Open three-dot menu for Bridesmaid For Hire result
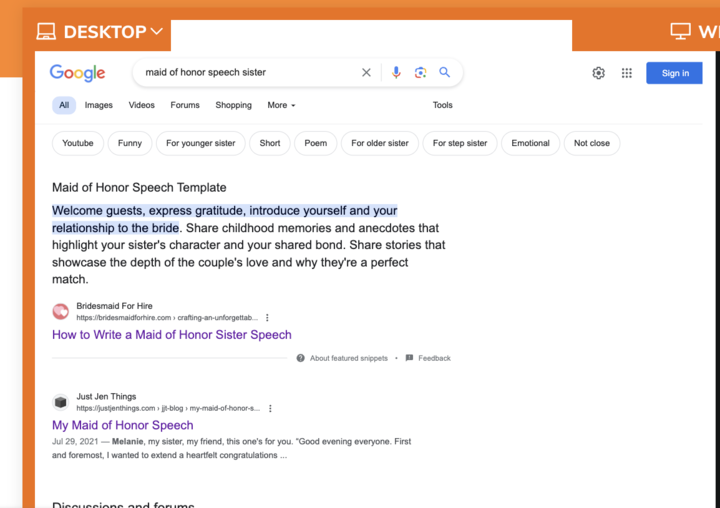Image resolution: width=720 pixels, height=508 pixels. pos(267,317)
